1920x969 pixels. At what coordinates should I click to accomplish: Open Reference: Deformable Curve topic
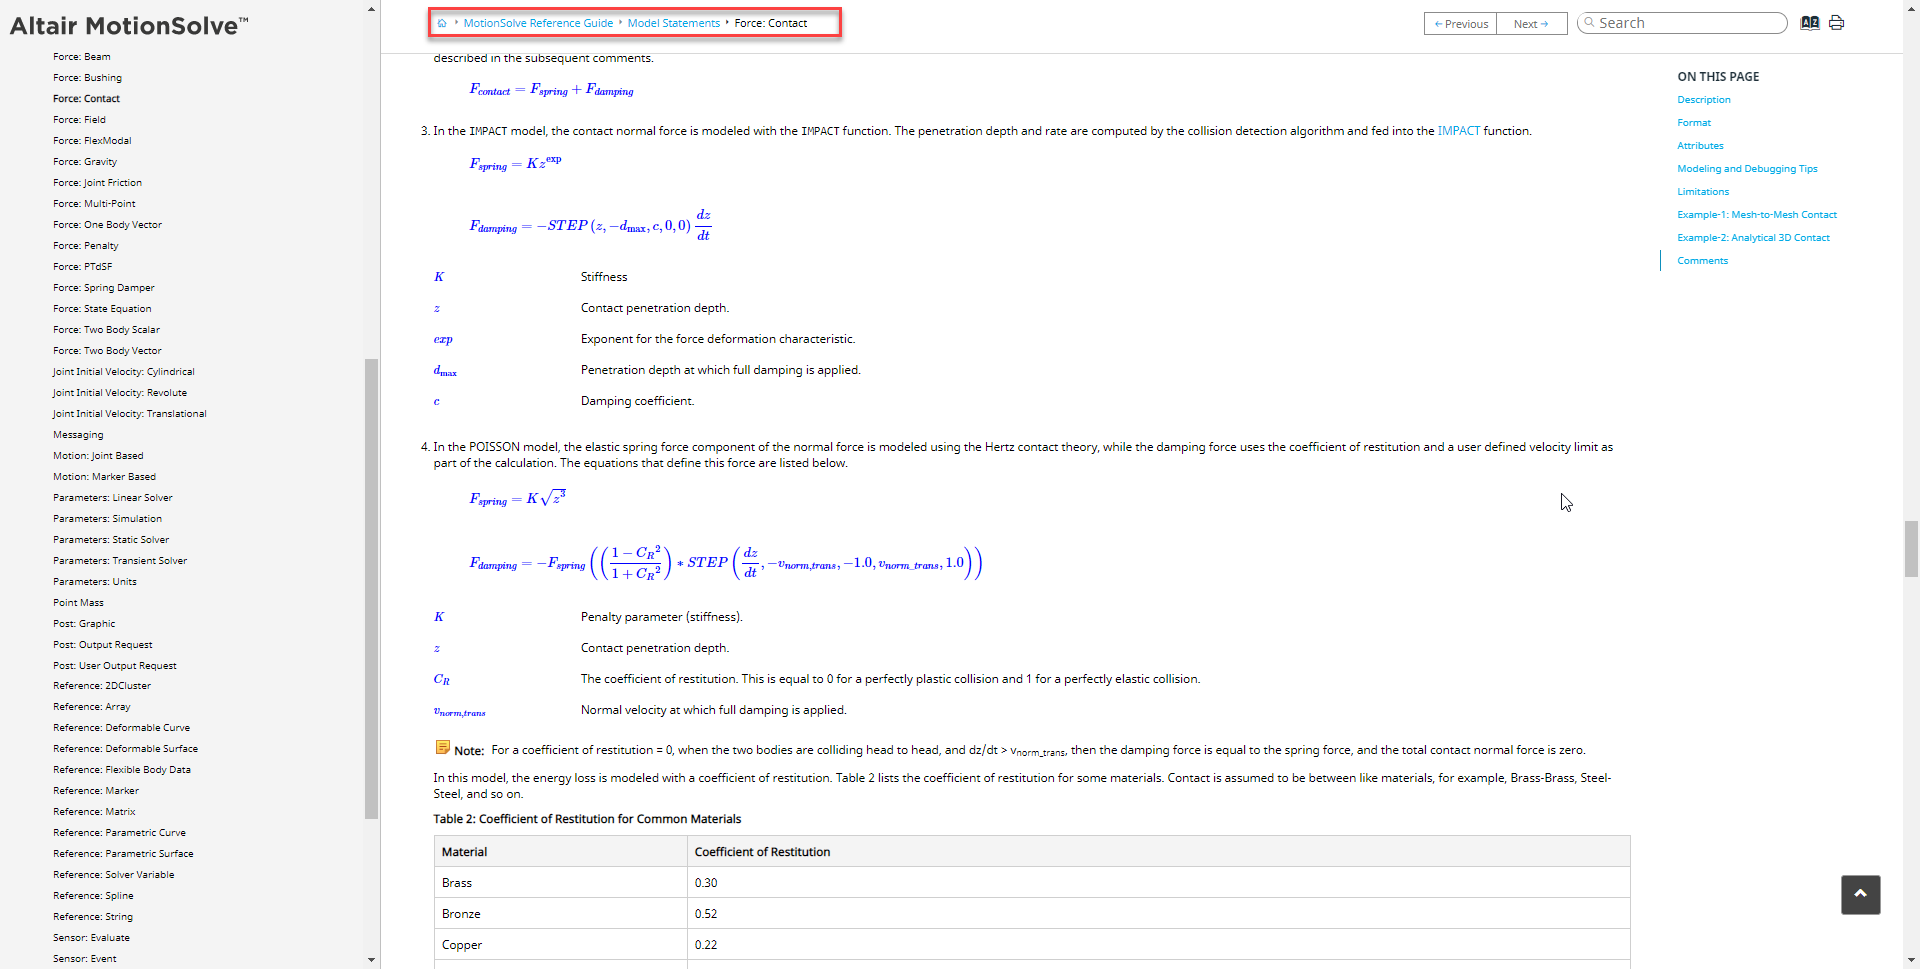click(121, 728)
